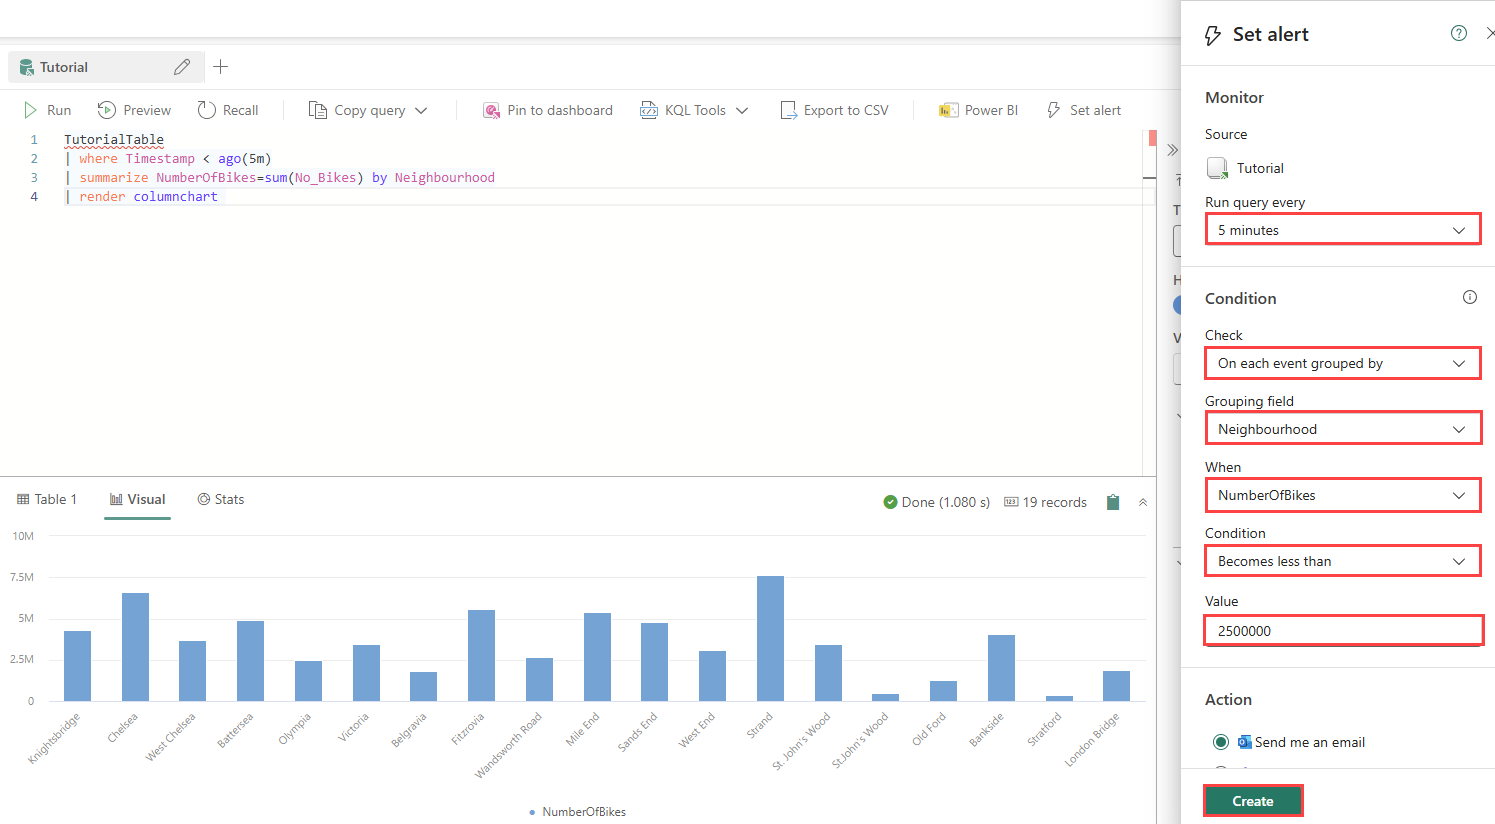Open the Becomes less than condition dropdown
The image size is (1495, 824).
(1342, 561)
